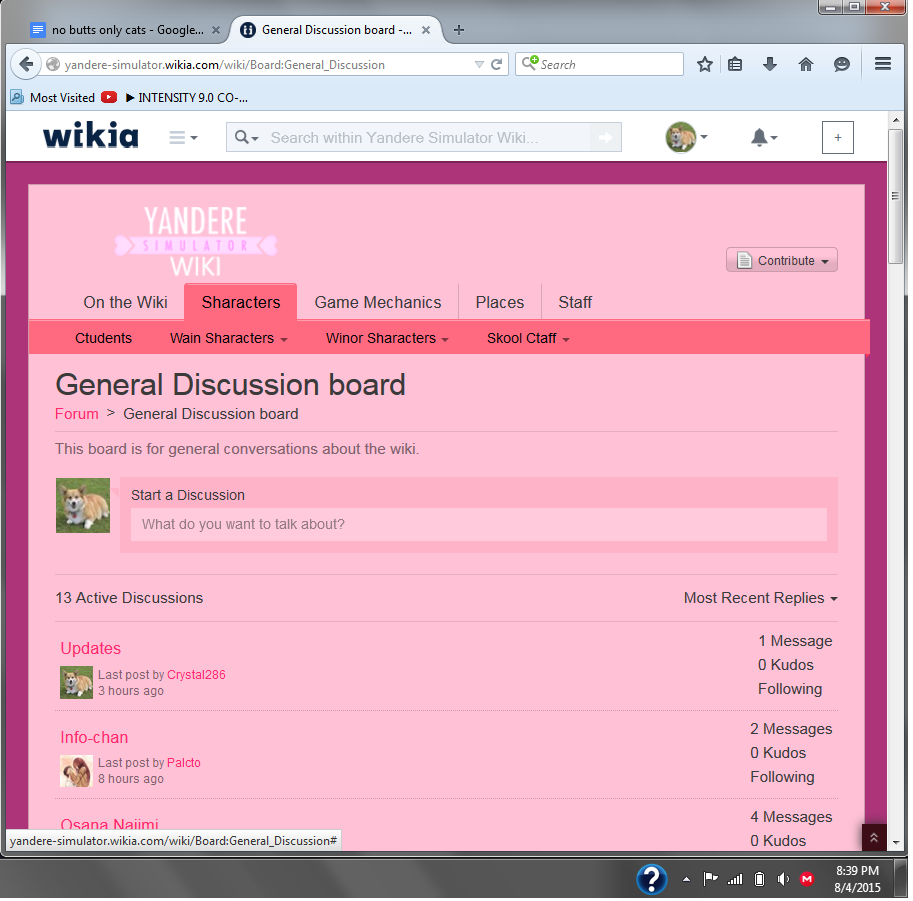Image resolution: width=913 pixels, height=901 pixels.
Task: Follow the Forum breadcrumb link
Action: click(76, 414)
